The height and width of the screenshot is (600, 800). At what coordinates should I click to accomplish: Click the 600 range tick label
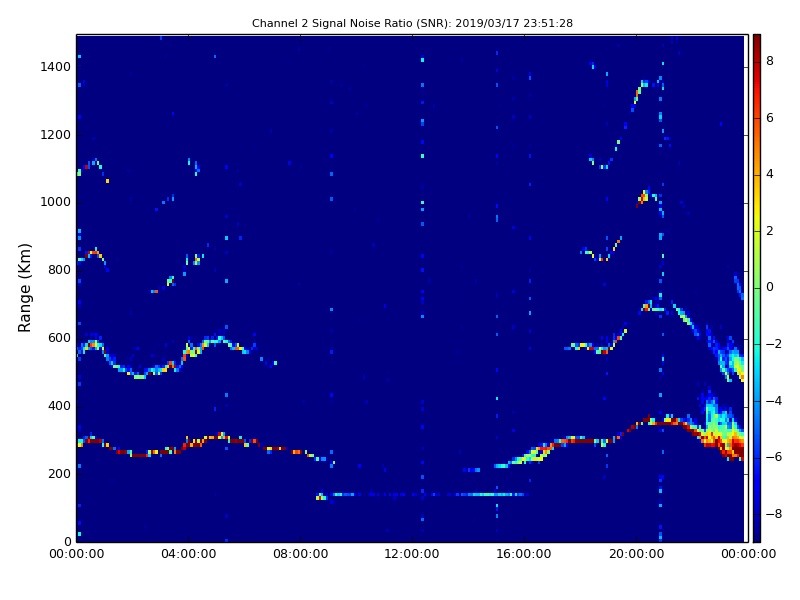[59, 338]
